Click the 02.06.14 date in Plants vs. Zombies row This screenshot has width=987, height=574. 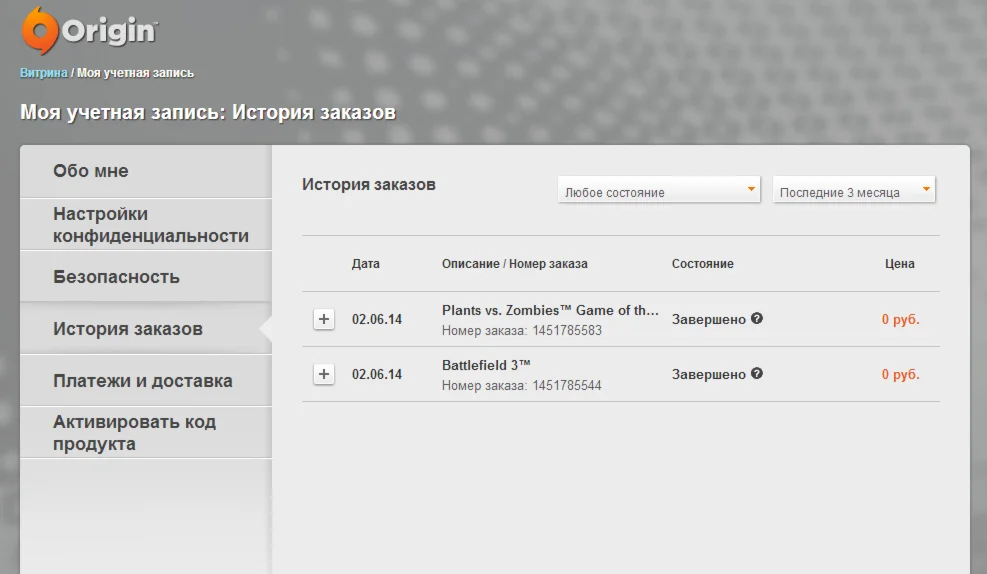pos(376,319)
